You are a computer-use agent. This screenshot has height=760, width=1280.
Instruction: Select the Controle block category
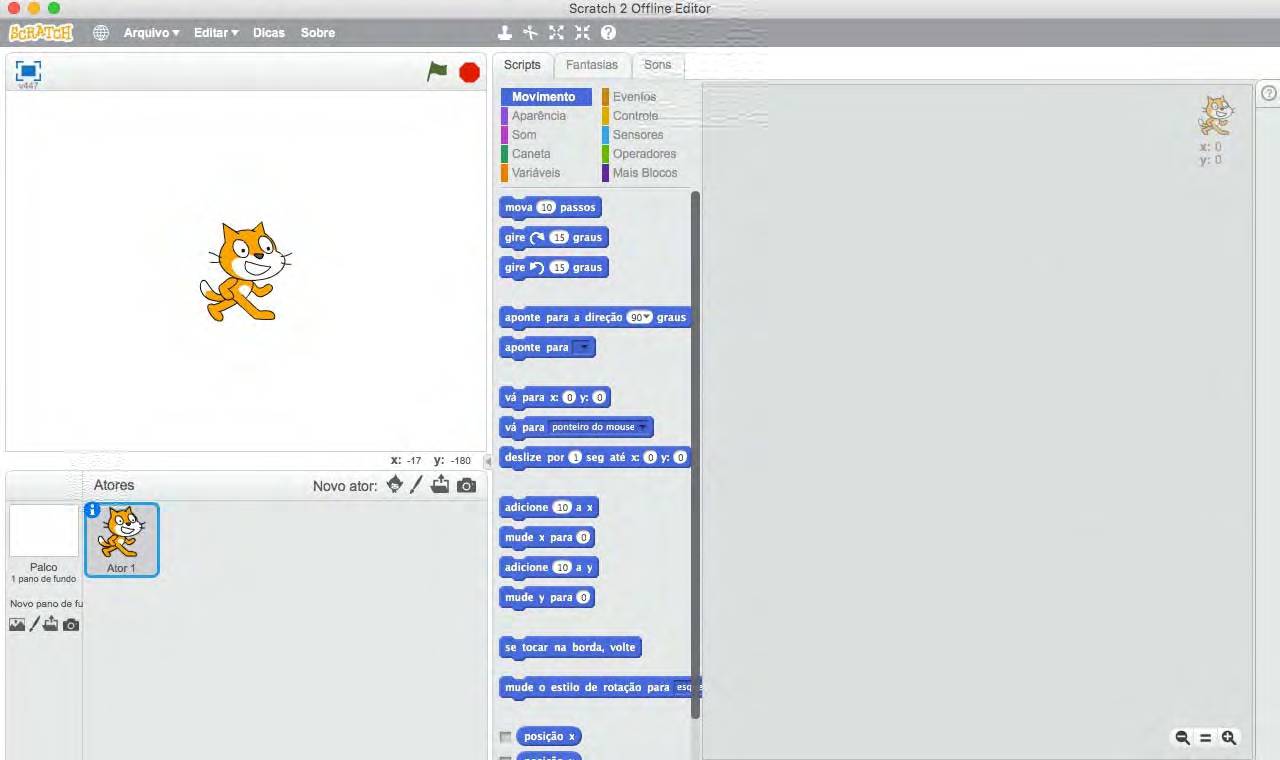634,115
